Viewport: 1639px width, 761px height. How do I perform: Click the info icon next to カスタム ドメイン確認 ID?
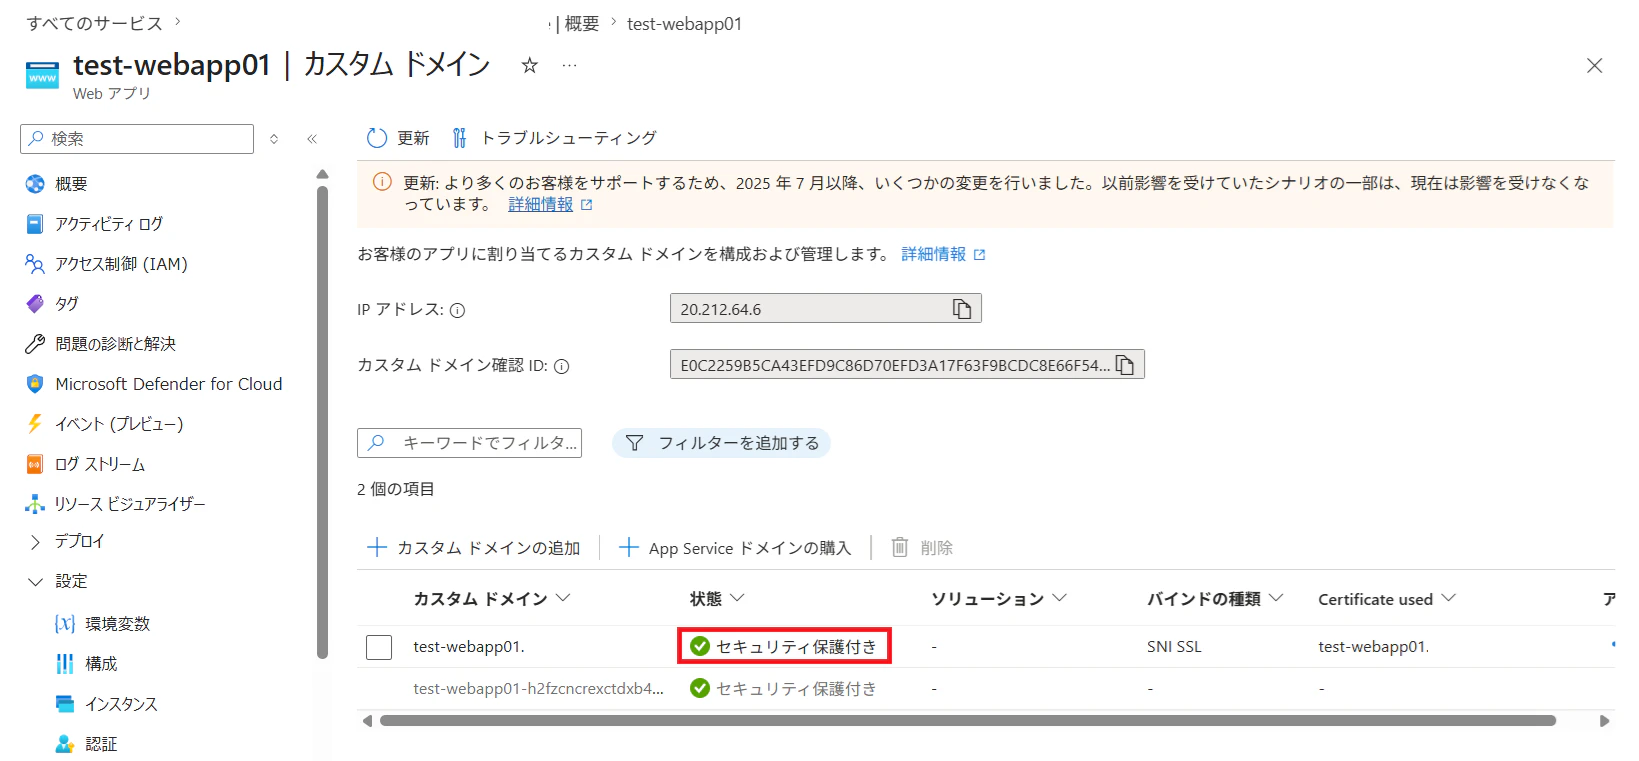tap(562, 366)
